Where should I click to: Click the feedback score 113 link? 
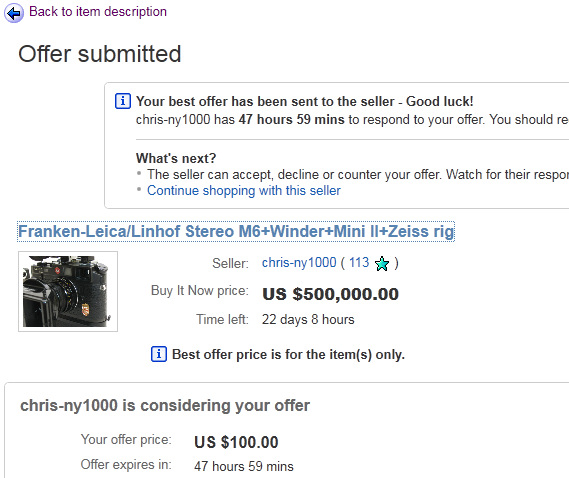coord(359,262)
